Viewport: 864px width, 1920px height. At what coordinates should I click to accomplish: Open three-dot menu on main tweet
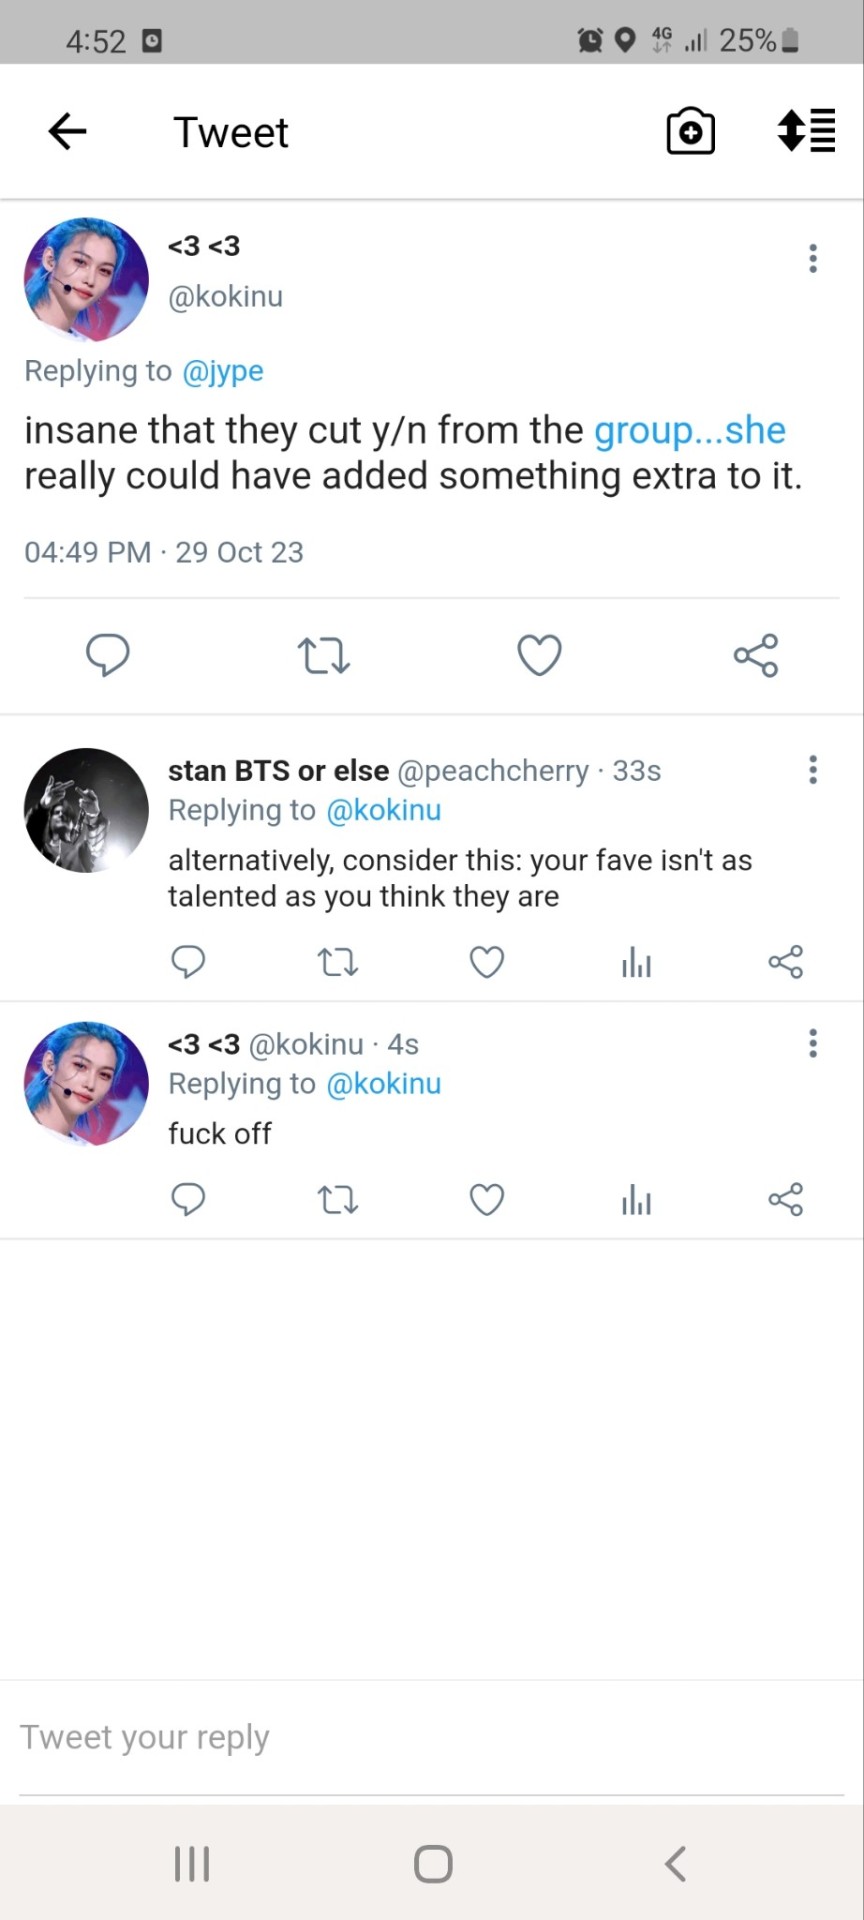coord(813,258)
